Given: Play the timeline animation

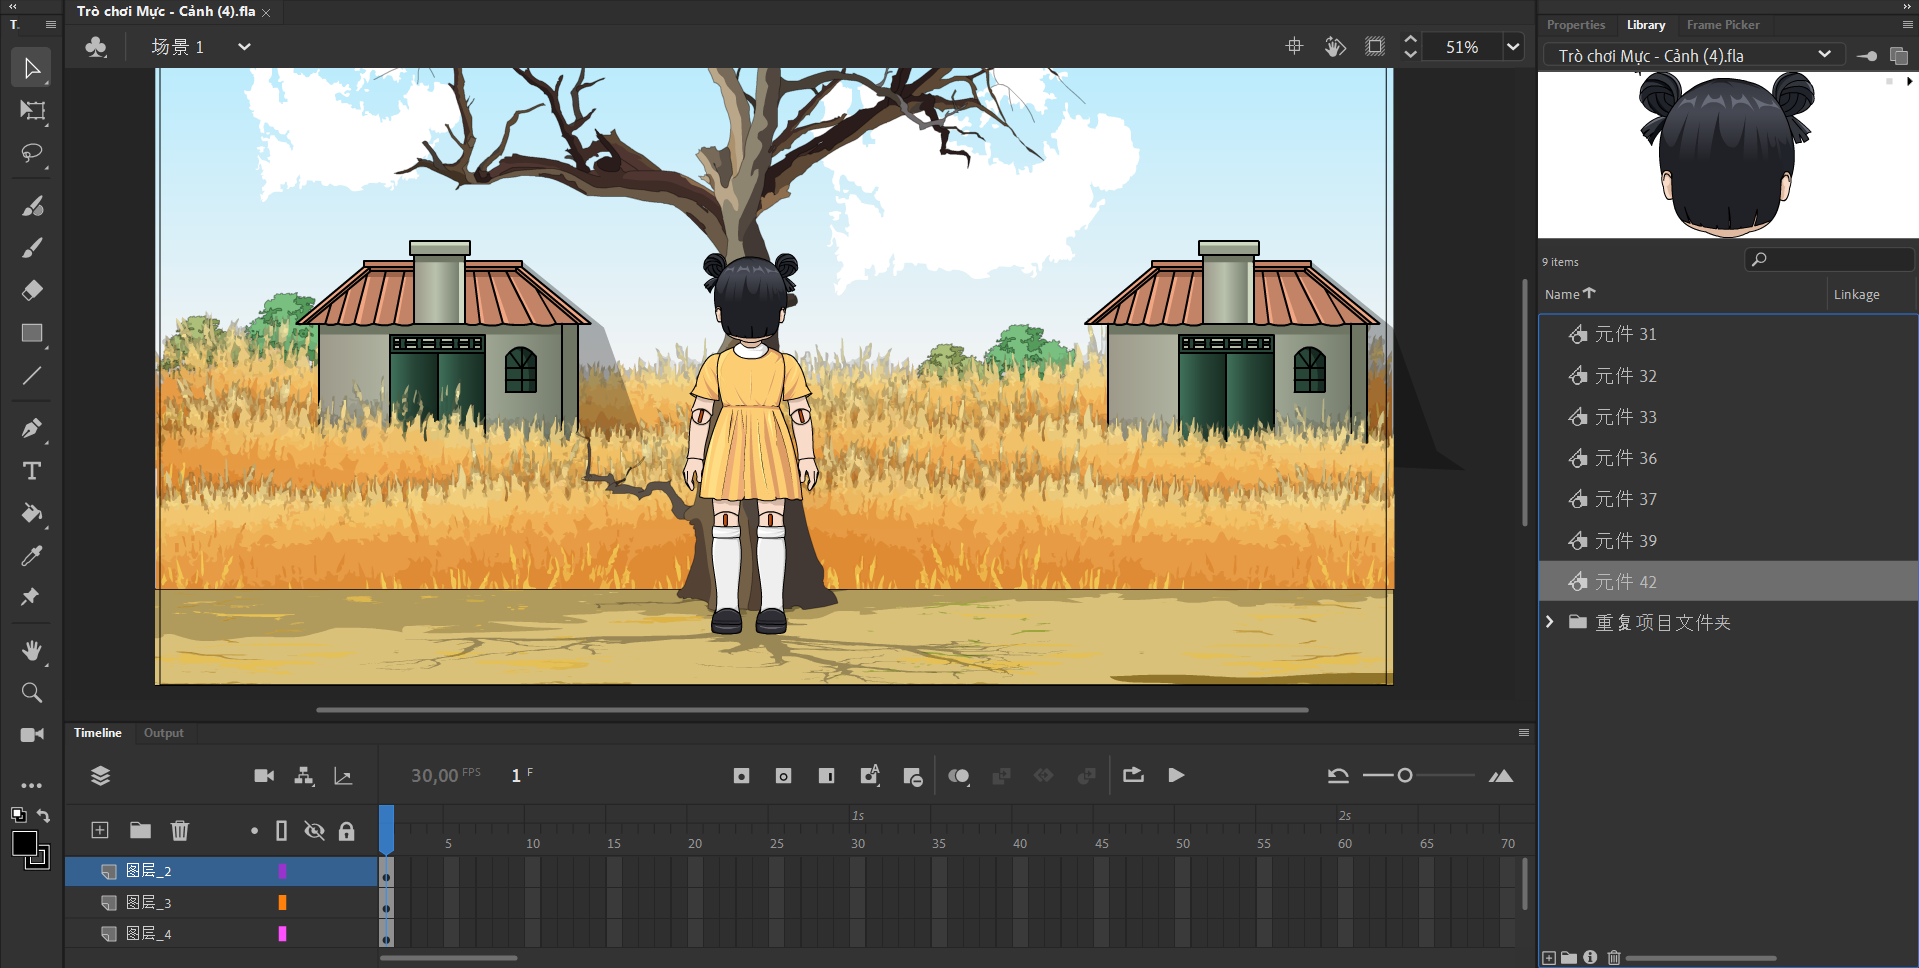Looking at the screenshot, I should [x=1177, y=775].
